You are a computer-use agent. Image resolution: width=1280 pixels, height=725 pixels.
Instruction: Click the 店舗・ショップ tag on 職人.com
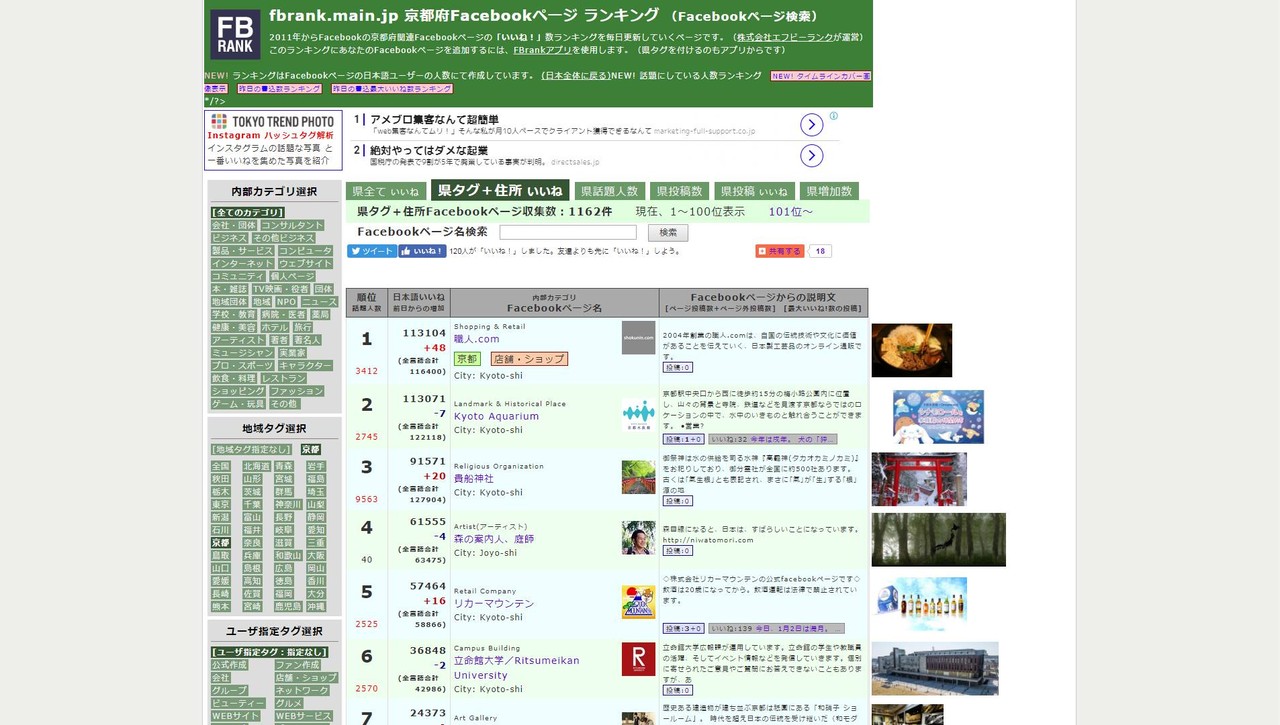click(530, 359)
